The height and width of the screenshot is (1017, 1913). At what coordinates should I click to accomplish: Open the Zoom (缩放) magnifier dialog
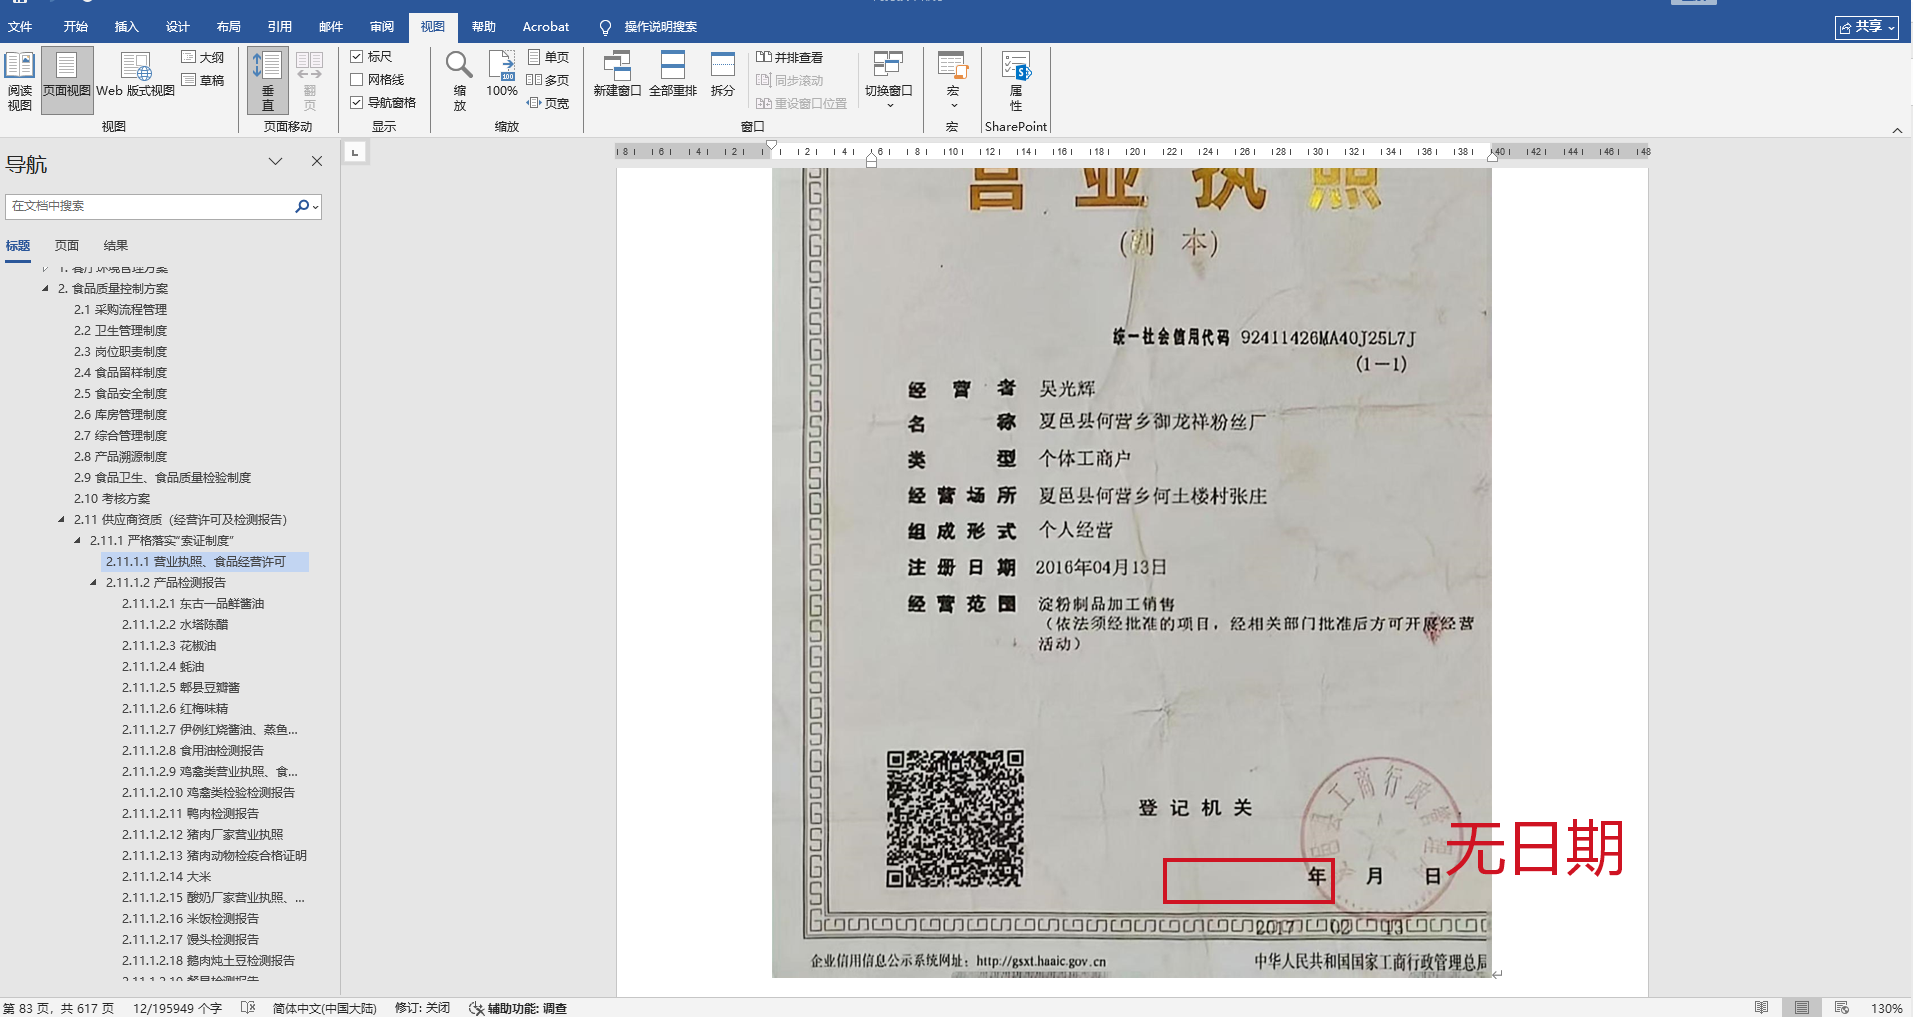(x=459, y=79)
